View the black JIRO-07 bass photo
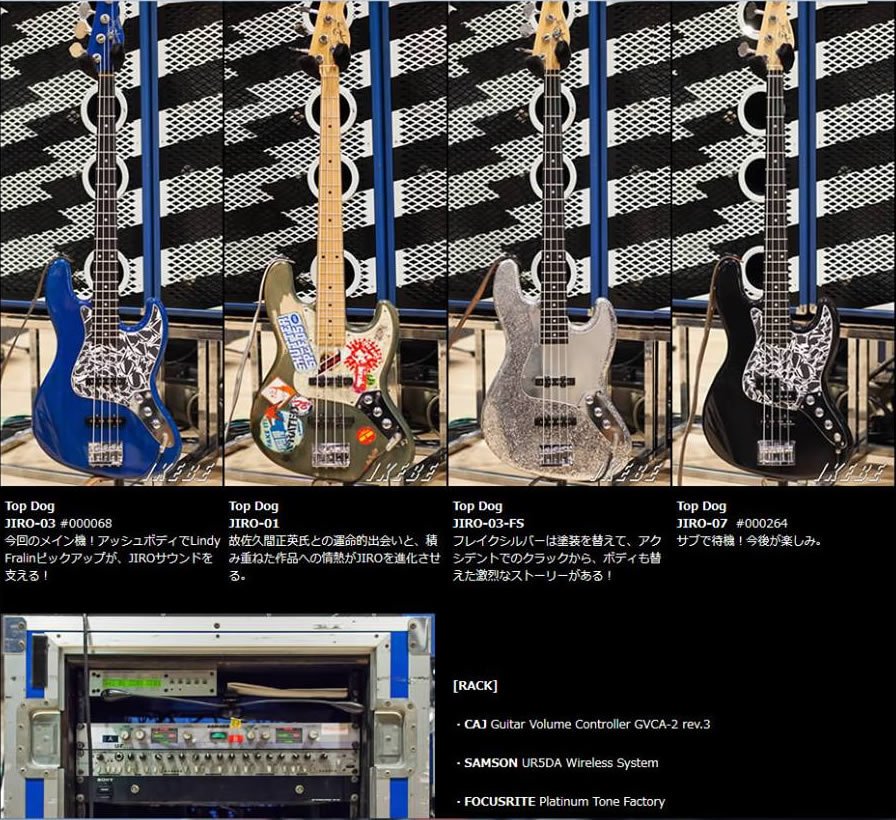This screenshot has width=896, height=820. tap(784, 243)
